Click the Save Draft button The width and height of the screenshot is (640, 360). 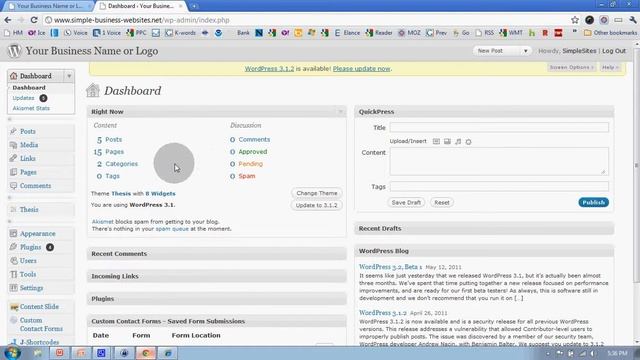406,202
